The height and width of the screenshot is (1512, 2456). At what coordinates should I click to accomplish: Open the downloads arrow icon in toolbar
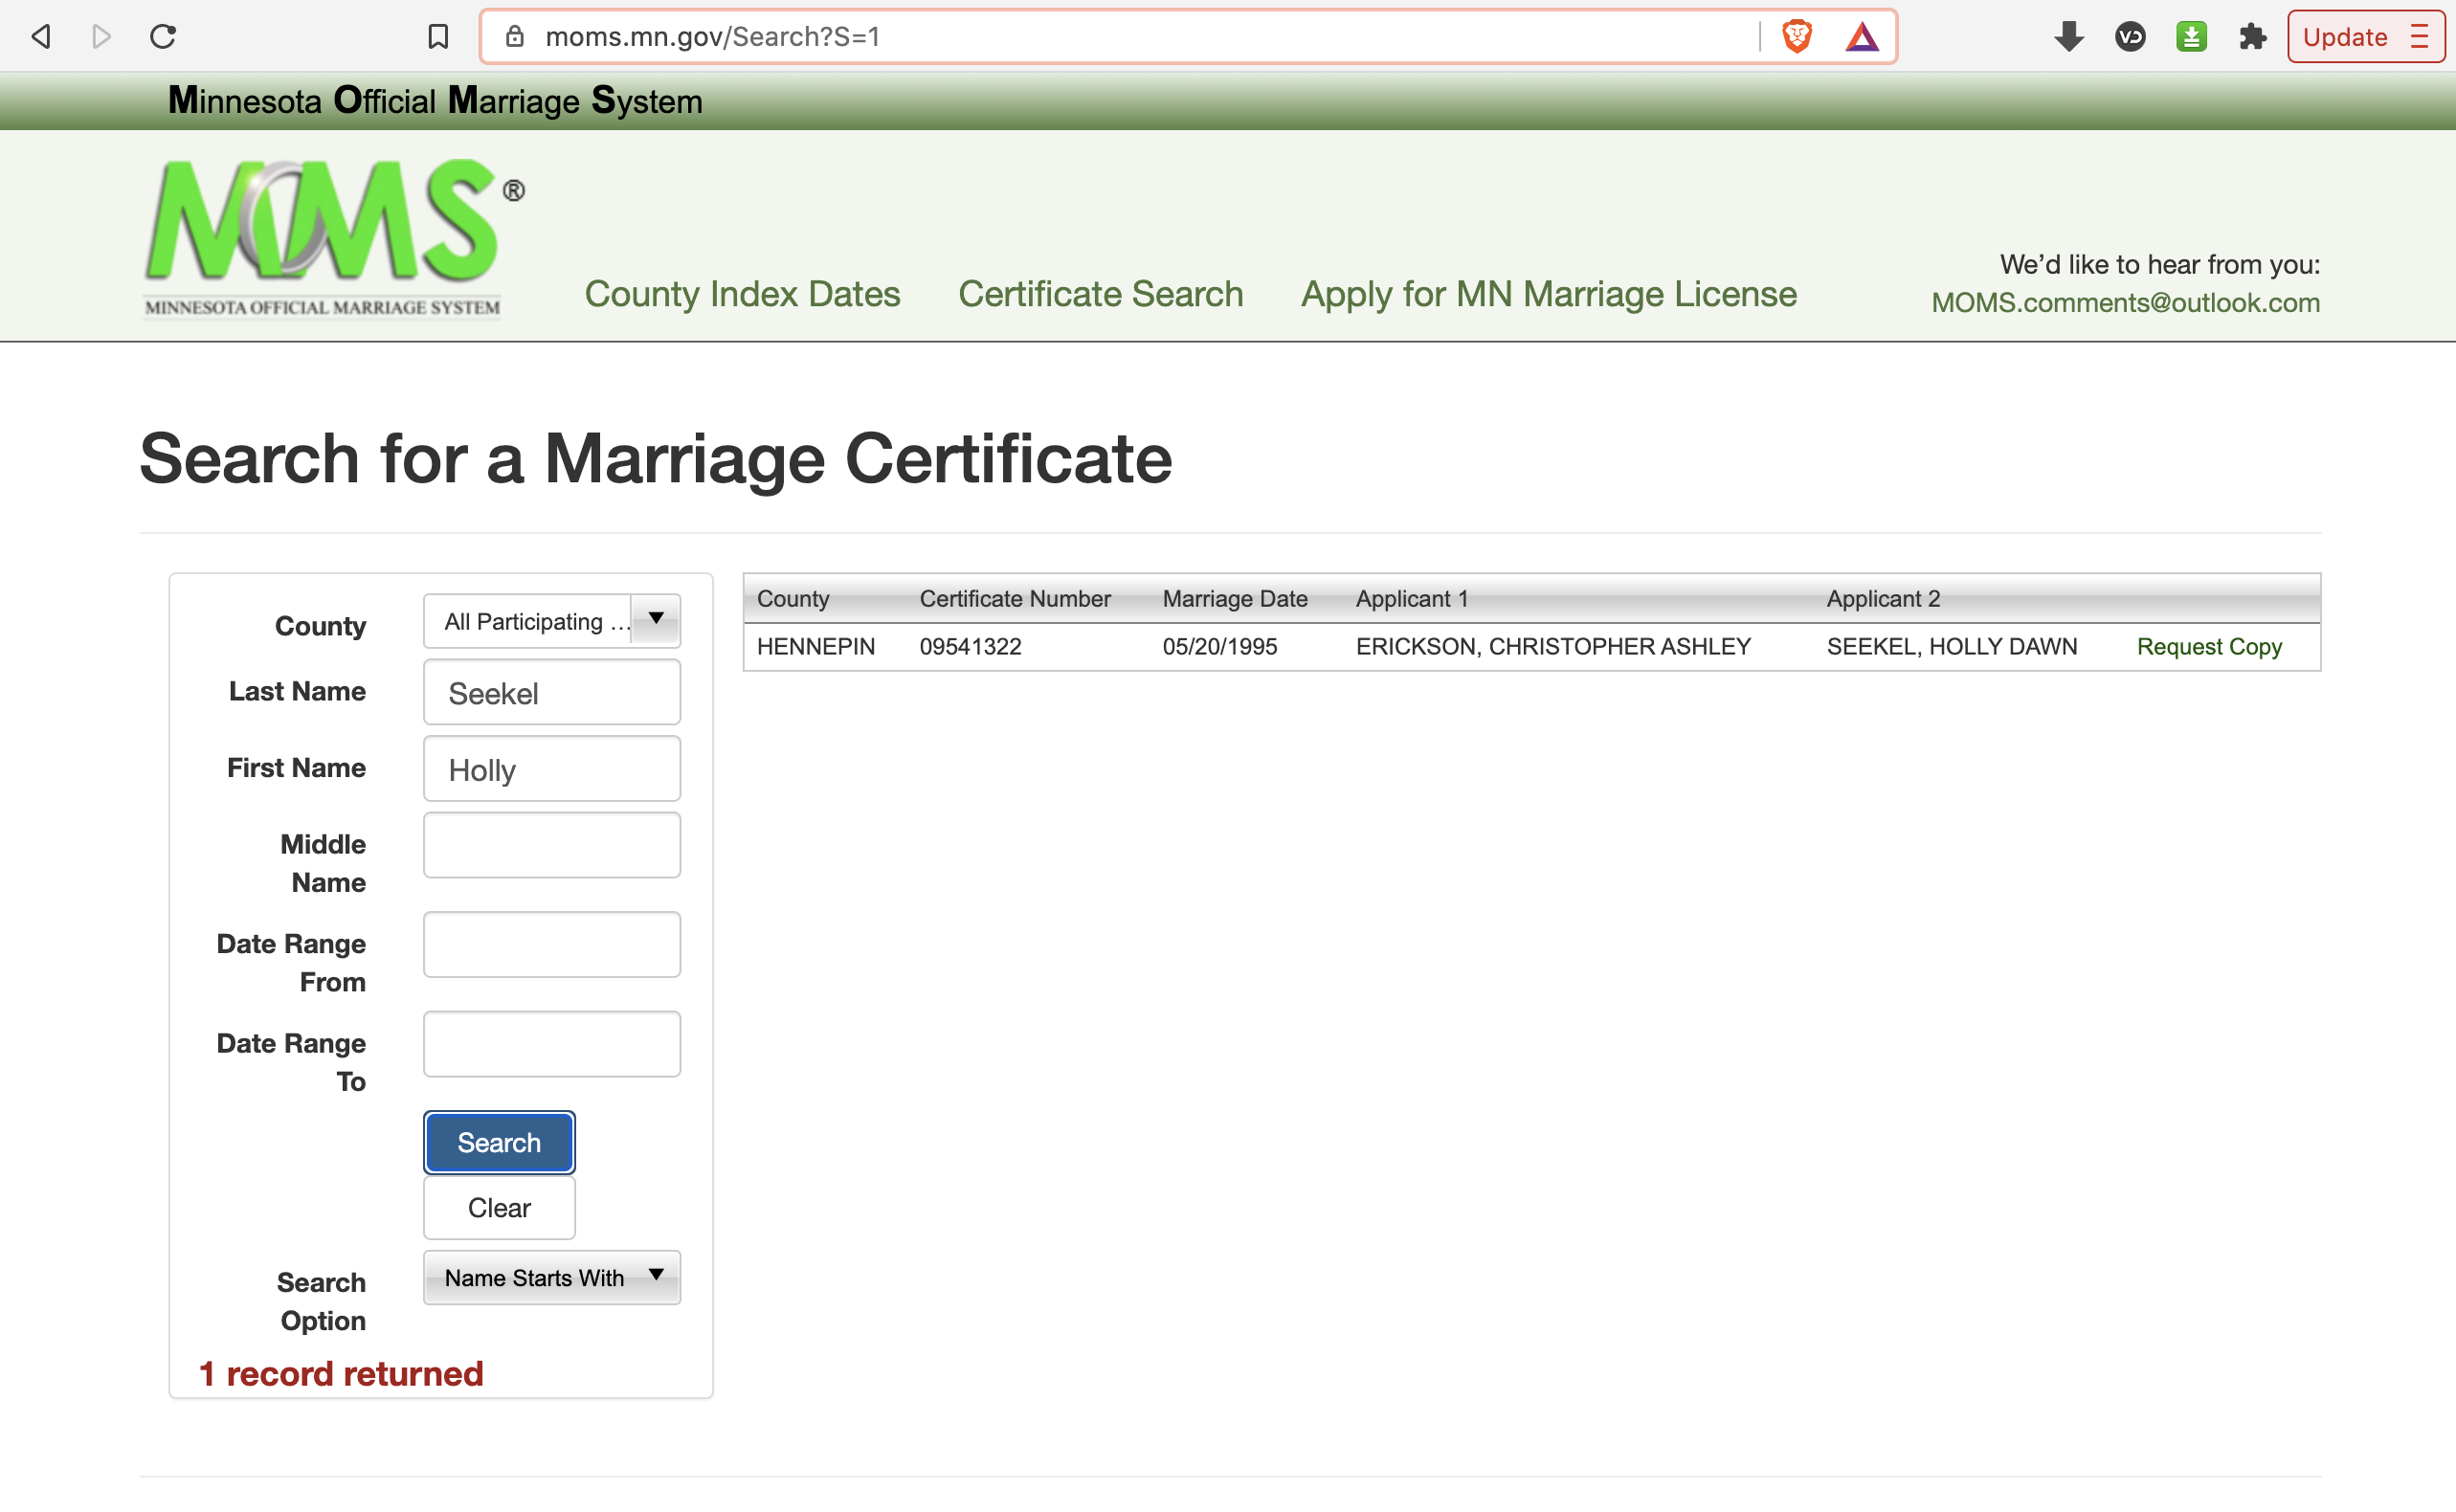pyautogui.click(x=2068, y=37)
